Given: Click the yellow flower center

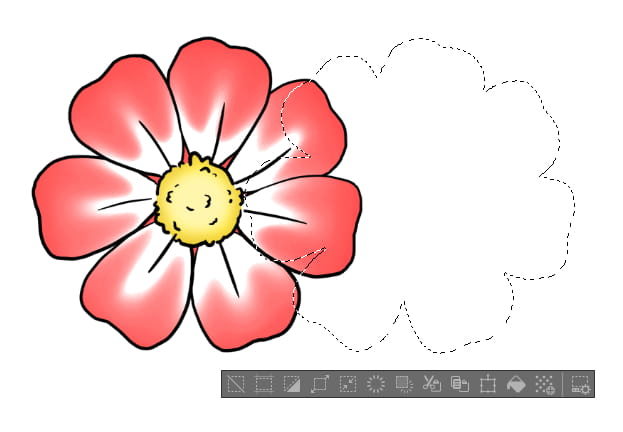Looking at the screenshot, I should tap(199, 197).
